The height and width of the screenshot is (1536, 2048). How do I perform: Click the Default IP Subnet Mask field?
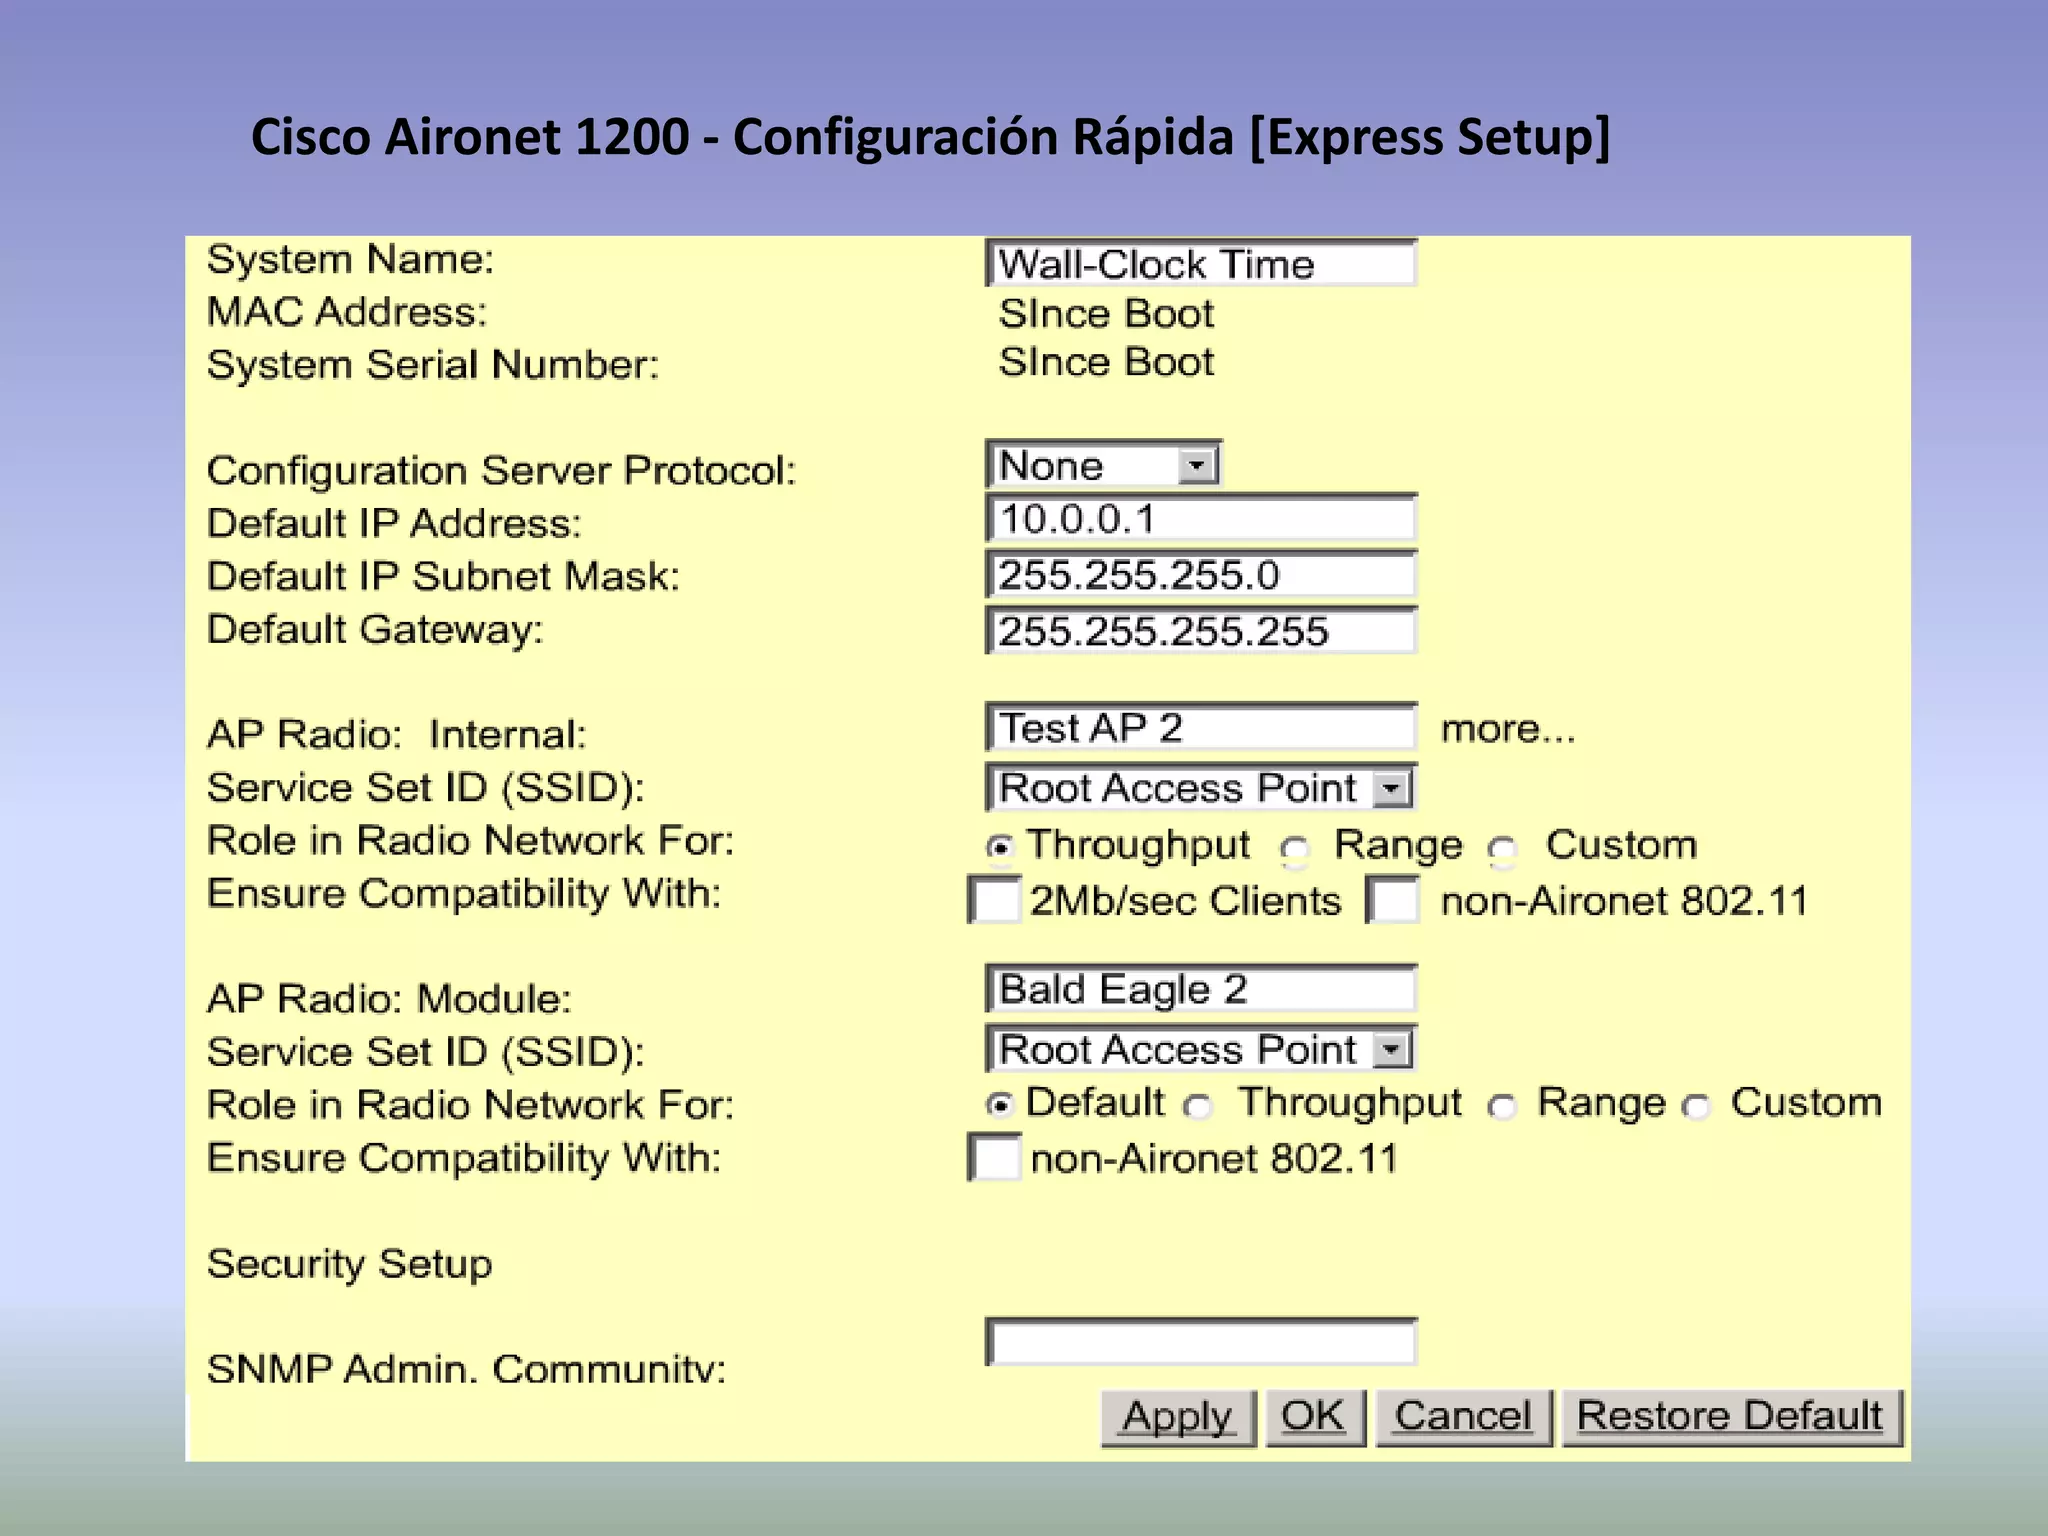pyautogui.click(x=1201, y=575)
